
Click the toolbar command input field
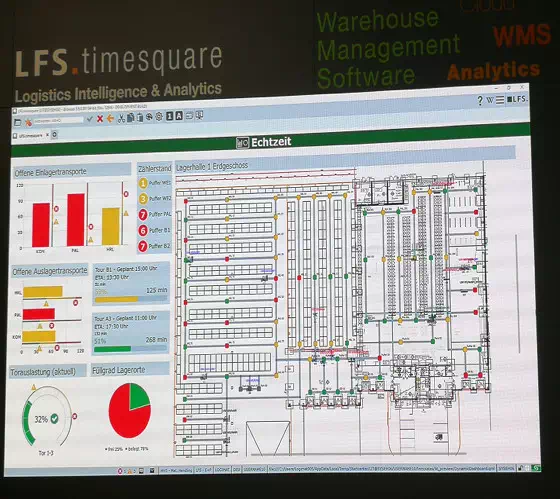click(x=58, y=121)
